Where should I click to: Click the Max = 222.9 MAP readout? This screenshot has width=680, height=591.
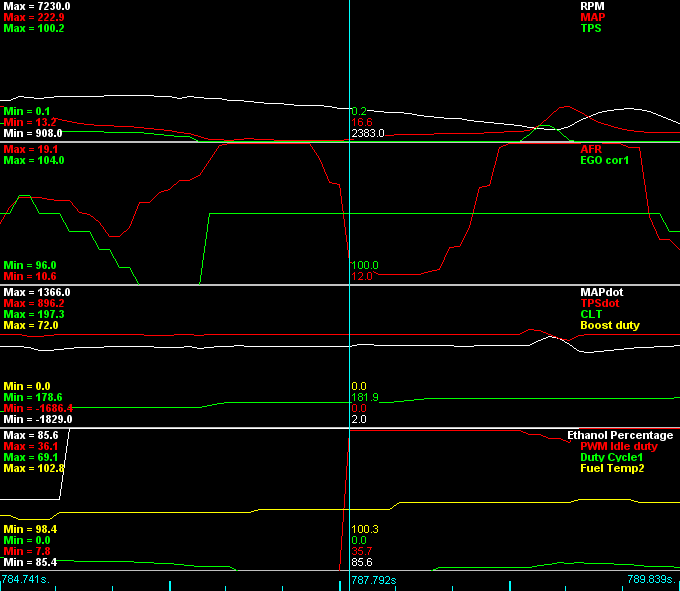(x=34, y=17)
